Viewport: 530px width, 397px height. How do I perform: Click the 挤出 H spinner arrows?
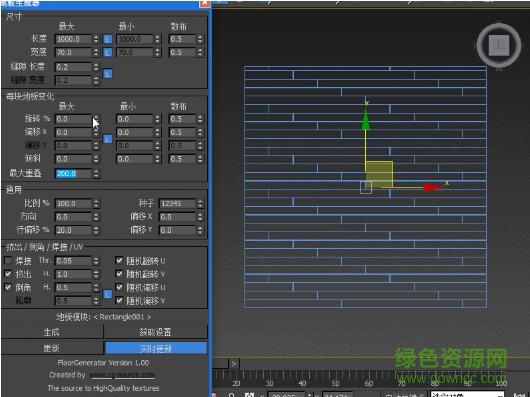pyautogui.click(x=96, y=274)
